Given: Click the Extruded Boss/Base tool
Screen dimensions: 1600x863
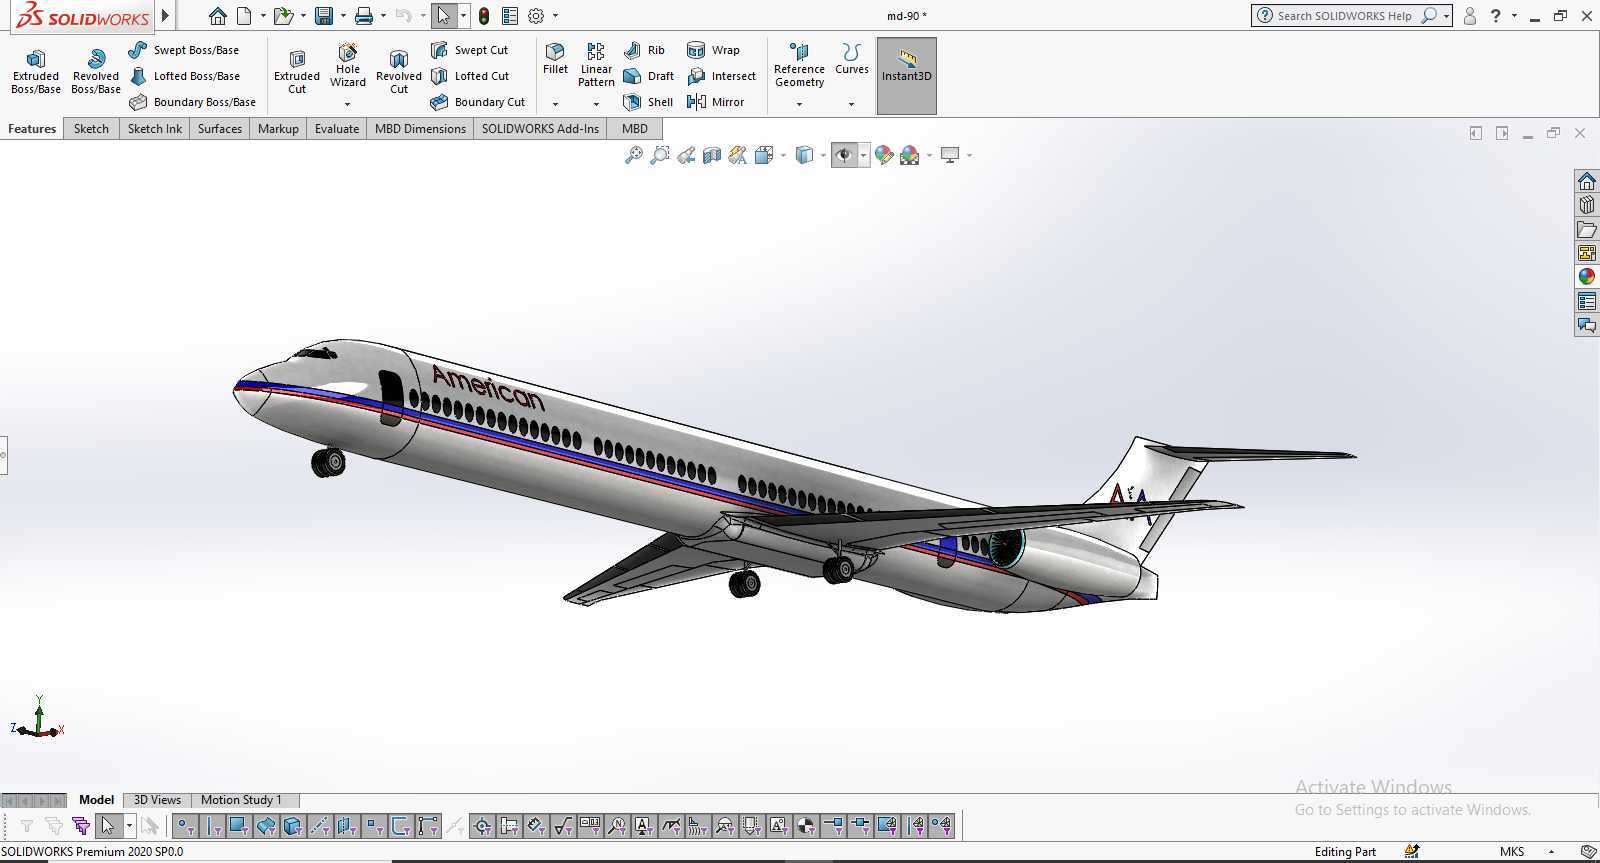Looking at the screenshot, I should [x=36, y=72].
